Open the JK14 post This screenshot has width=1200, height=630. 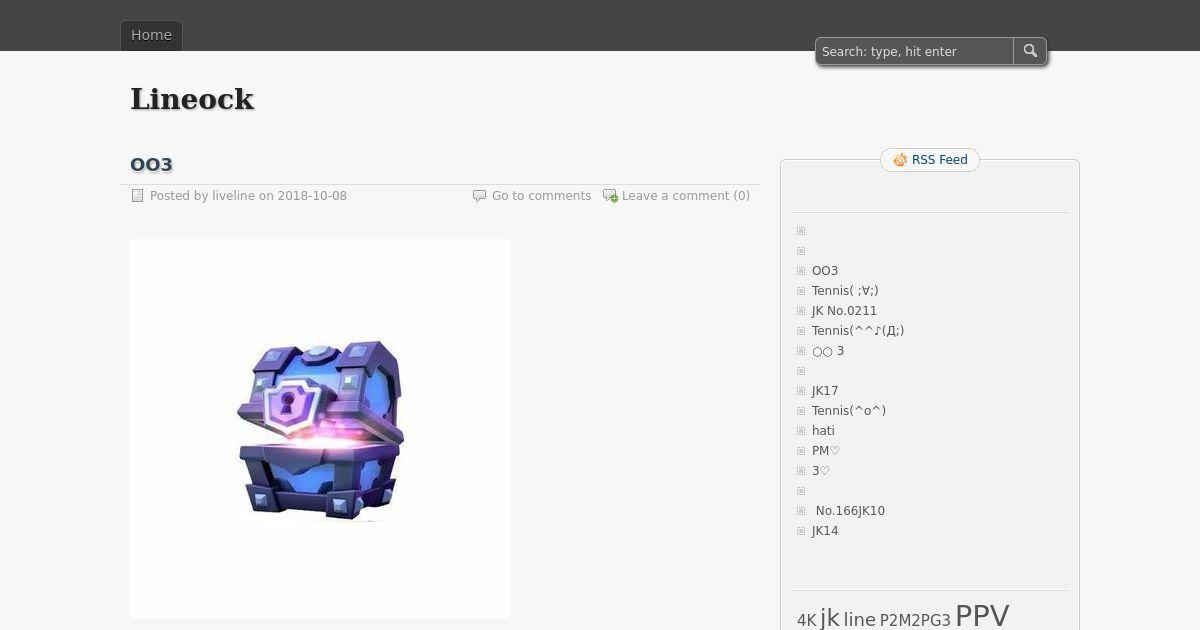pyautogui.click(x=825, y=531)
